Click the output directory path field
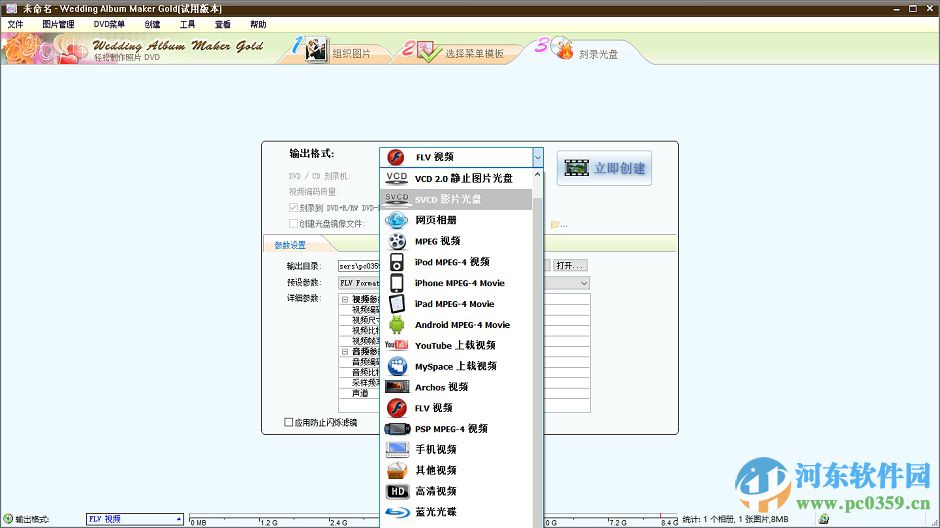The width and height of the screenshot is (940, 528). coord(358,265)
